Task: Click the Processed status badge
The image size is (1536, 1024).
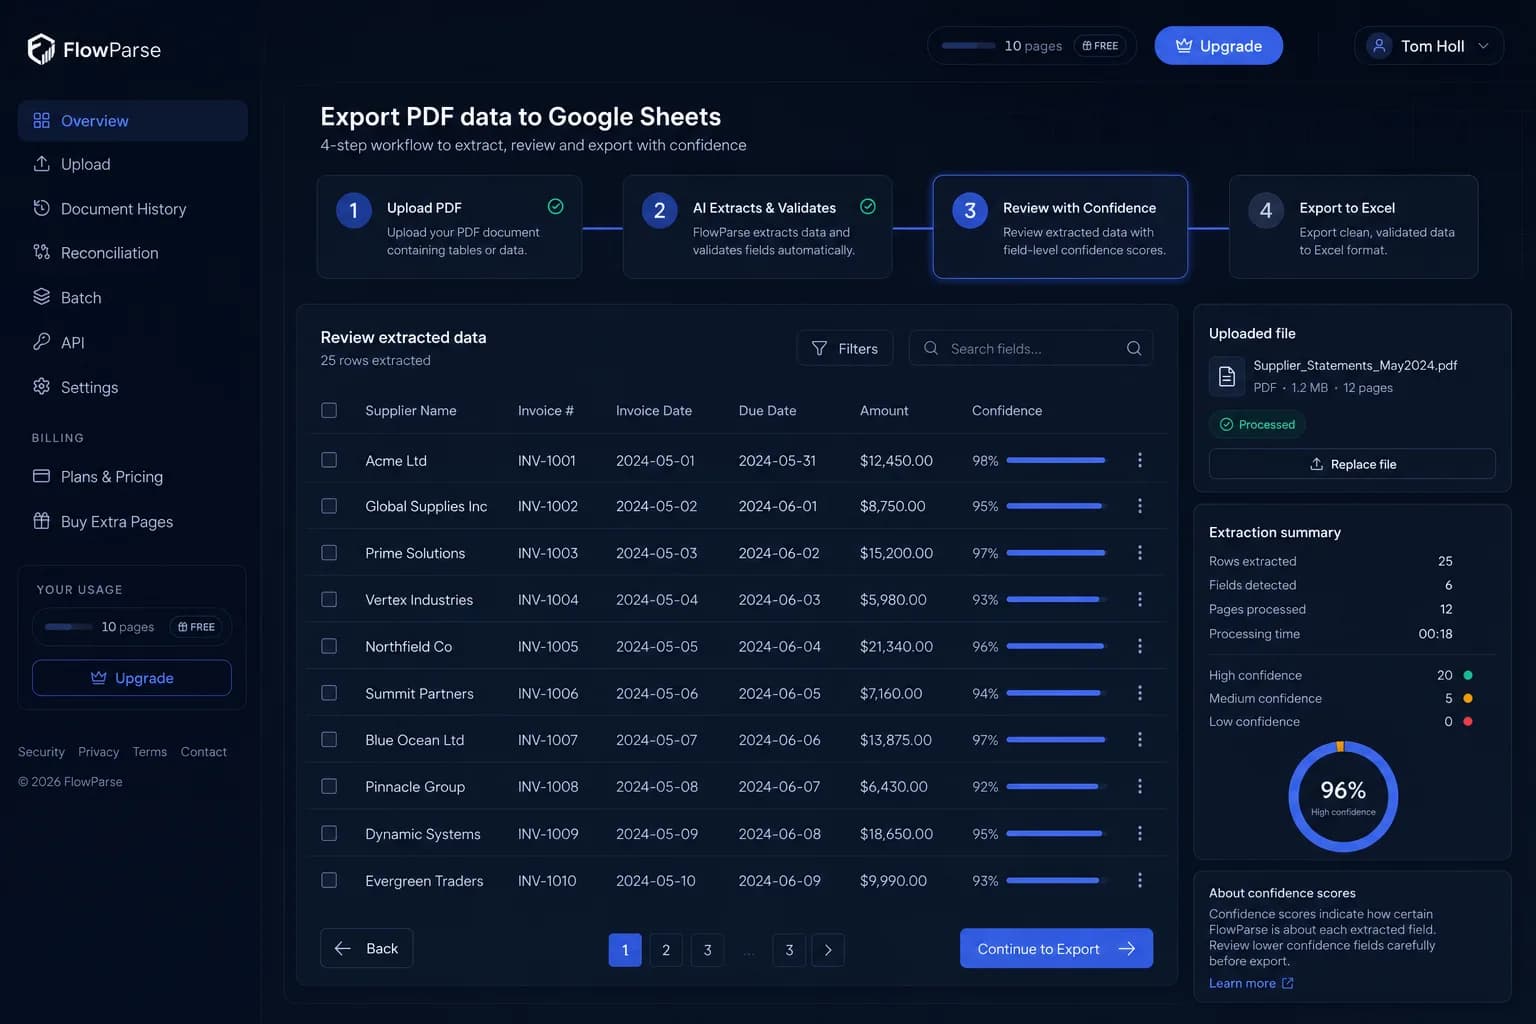Action: pyautogui.click(x=1257, y=424)
